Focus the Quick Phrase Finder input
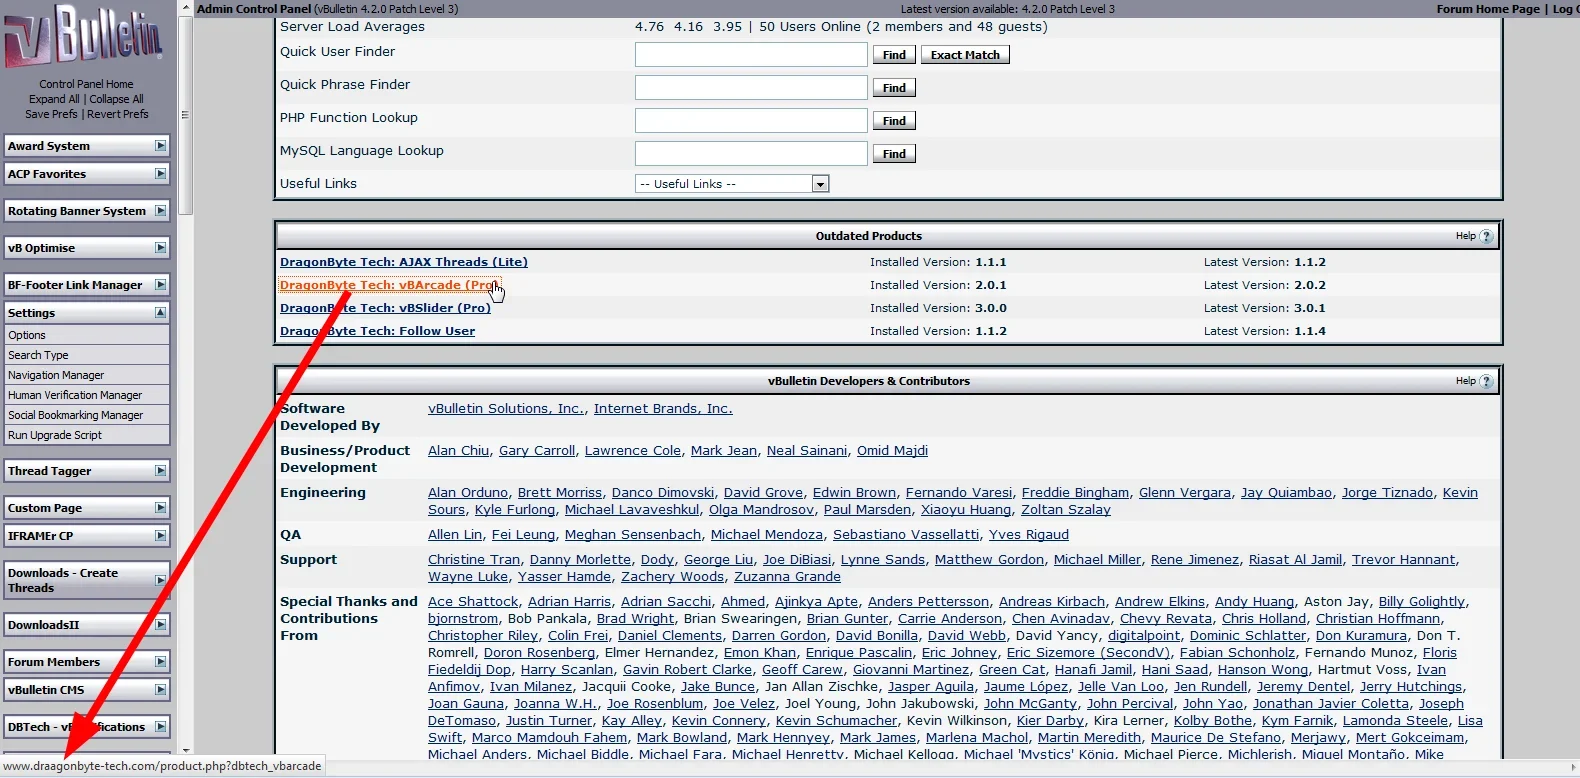This screenshot has width=1580, height=778. (751, 87)
